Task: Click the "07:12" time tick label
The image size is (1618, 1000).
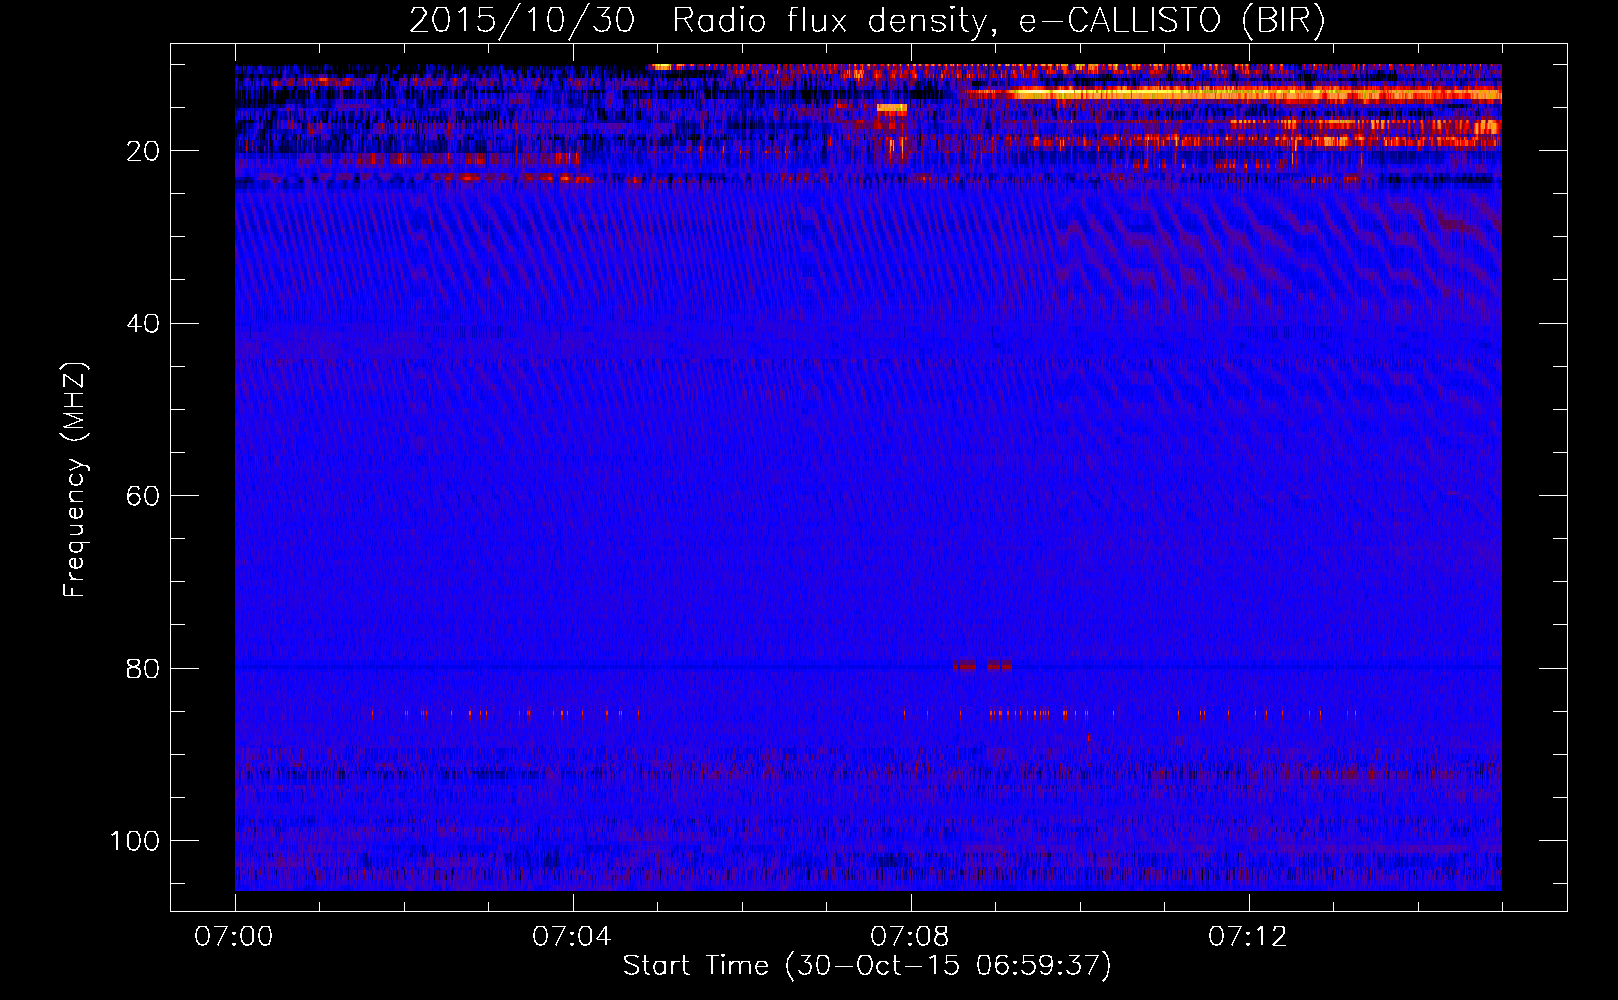Action: coord(1248,937)
